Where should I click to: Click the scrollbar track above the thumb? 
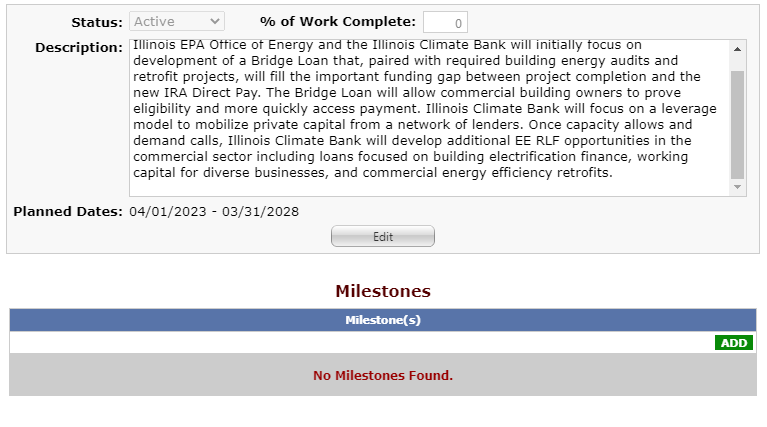click(738, 63)
